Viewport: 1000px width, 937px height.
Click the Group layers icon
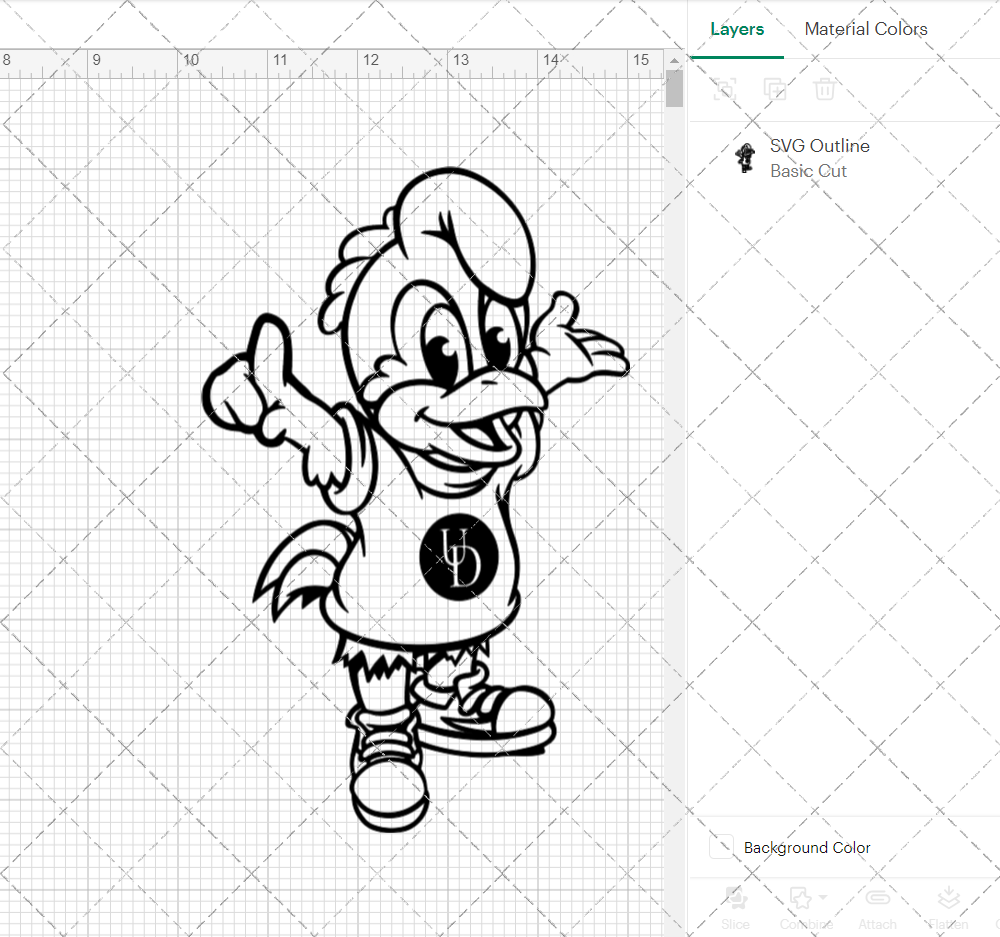pos(724,89)
